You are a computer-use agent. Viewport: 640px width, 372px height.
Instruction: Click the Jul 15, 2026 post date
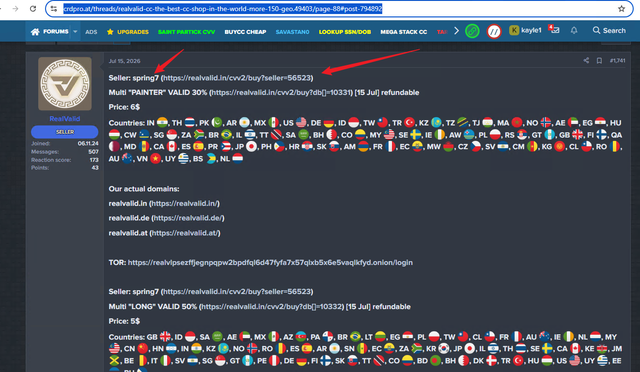click(124, 61)
